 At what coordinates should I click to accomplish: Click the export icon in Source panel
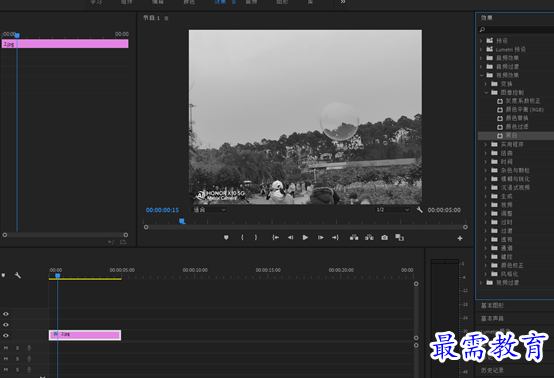point(123,242)
